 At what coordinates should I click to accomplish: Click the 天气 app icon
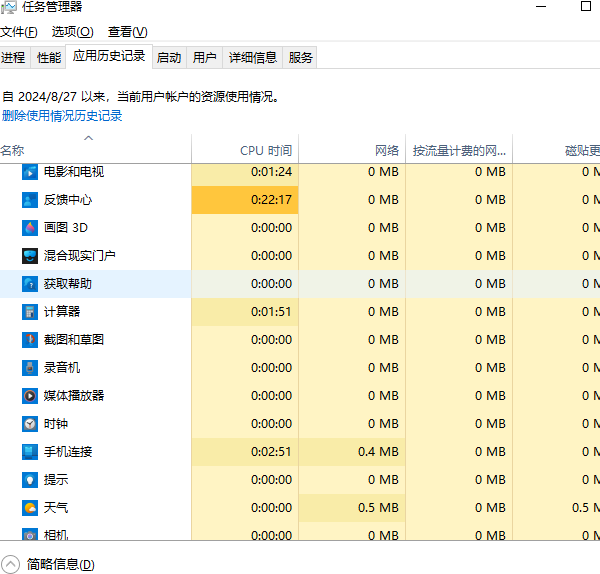30,508
